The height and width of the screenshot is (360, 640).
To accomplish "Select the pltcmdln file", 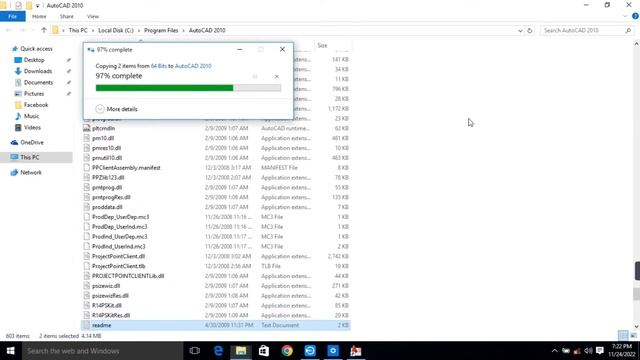I will (103, 128).
